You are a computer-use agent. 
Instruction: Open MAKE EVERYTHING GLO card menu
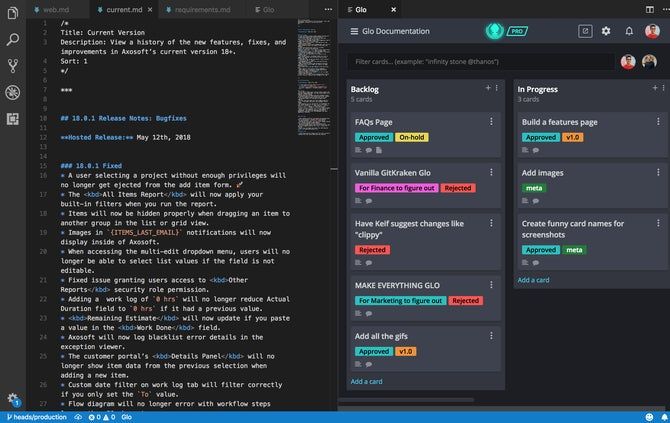[491, 285]
